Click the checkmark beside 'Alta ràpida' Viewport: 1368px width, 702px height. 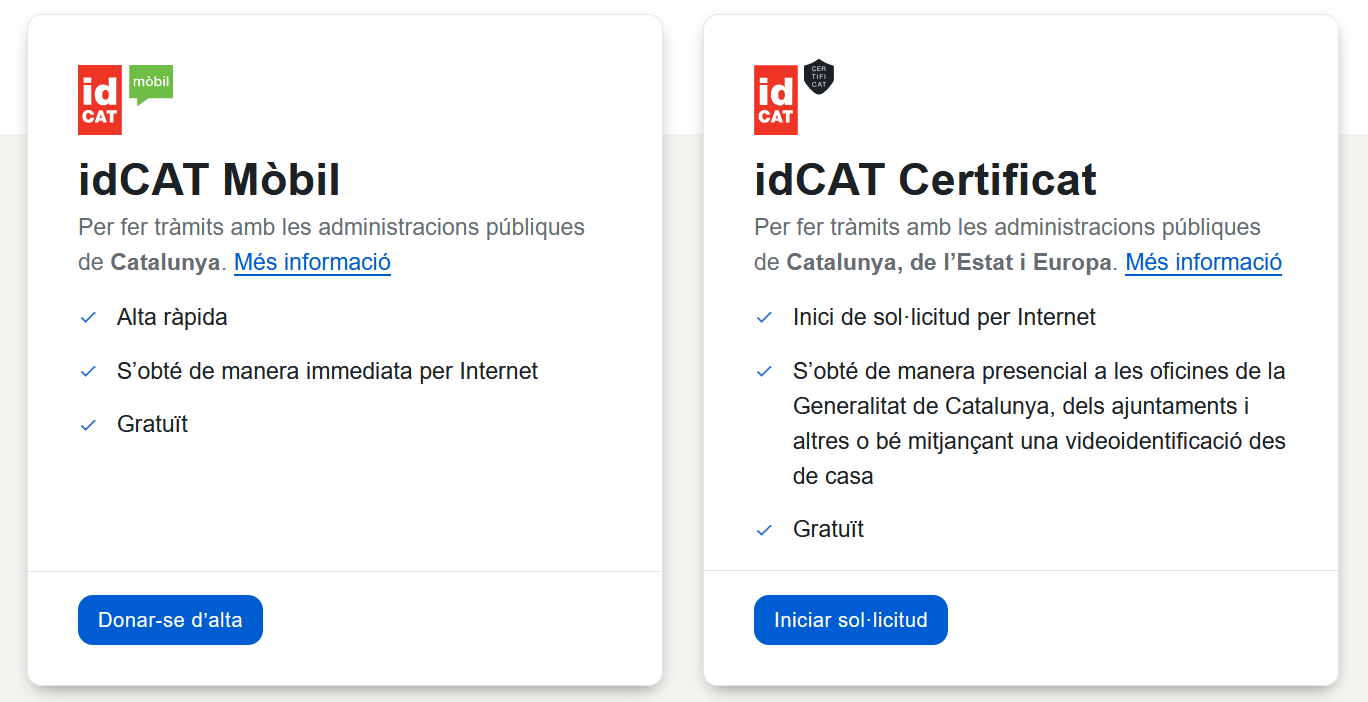[x=88, y=318]
